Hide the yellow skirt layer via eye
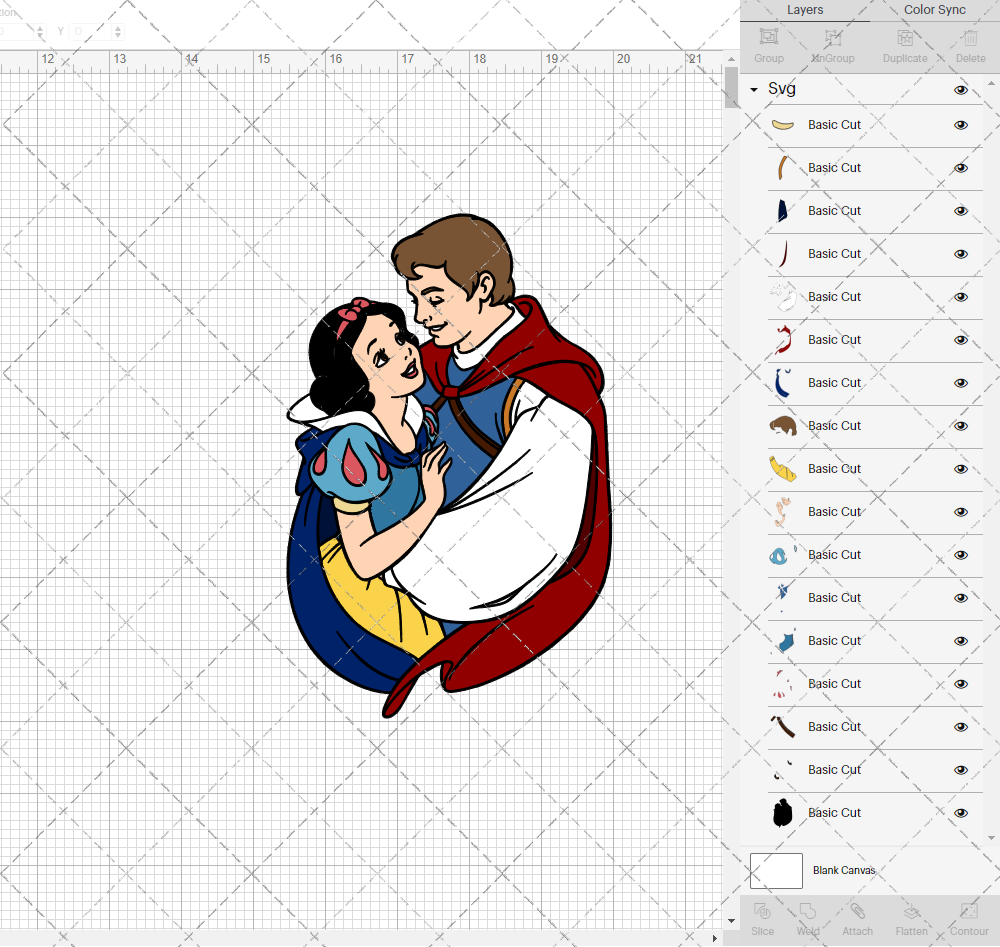 point(960,469)
